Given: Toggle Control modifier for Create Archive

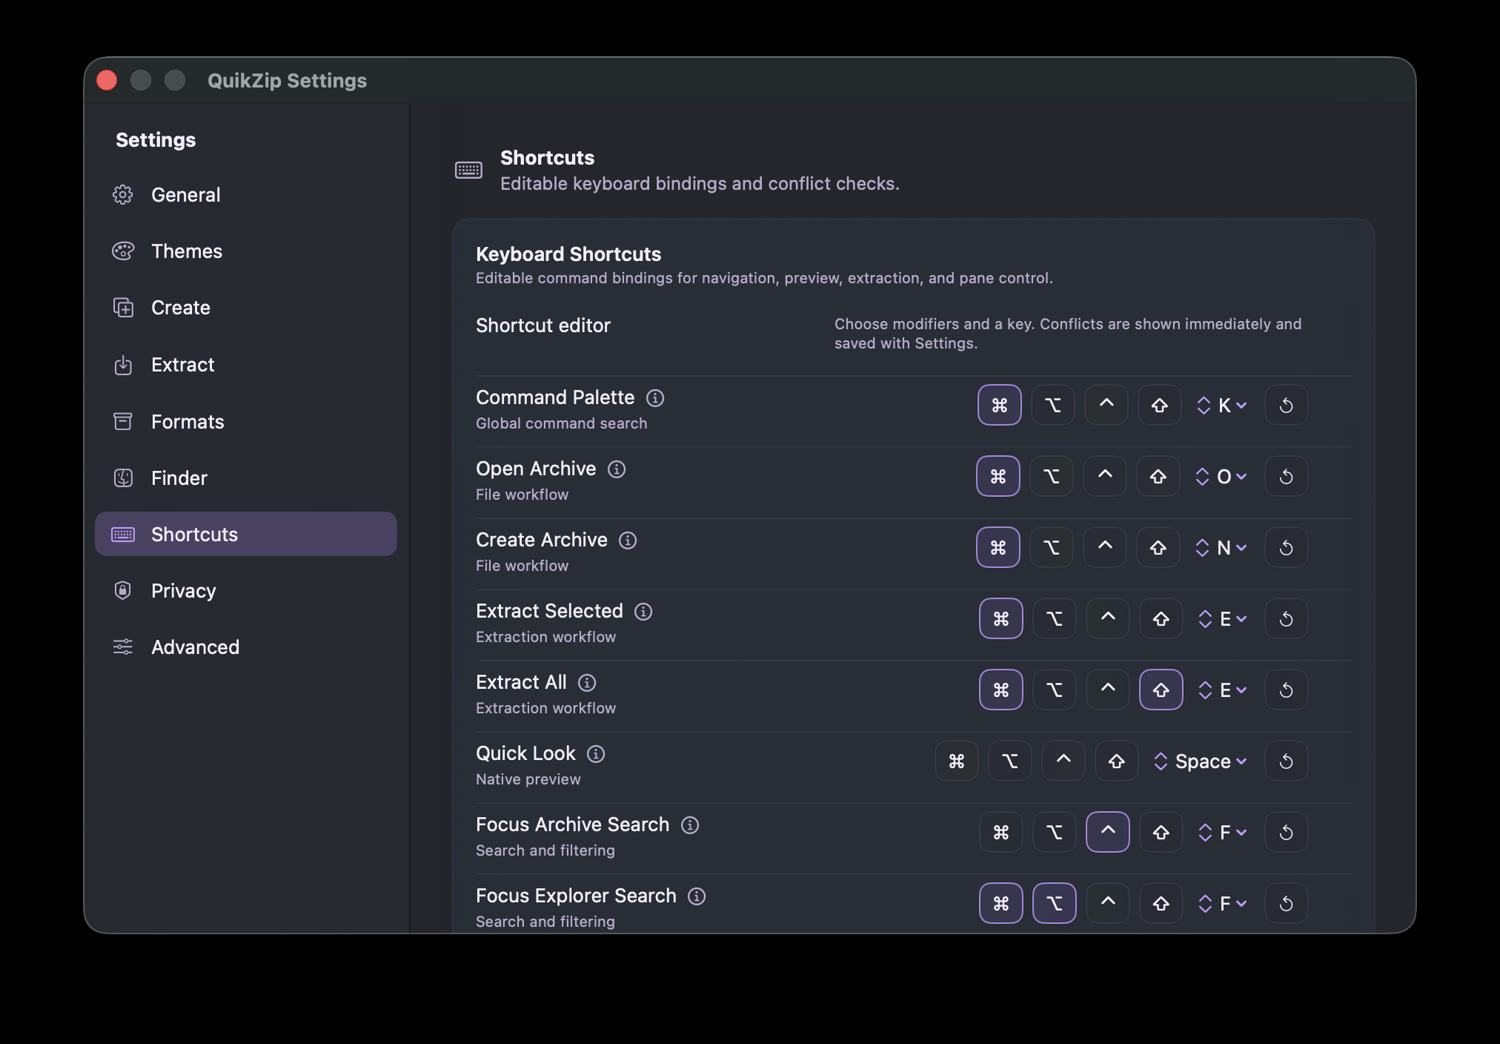Looking at the screenshot, I should (1105, 547).
